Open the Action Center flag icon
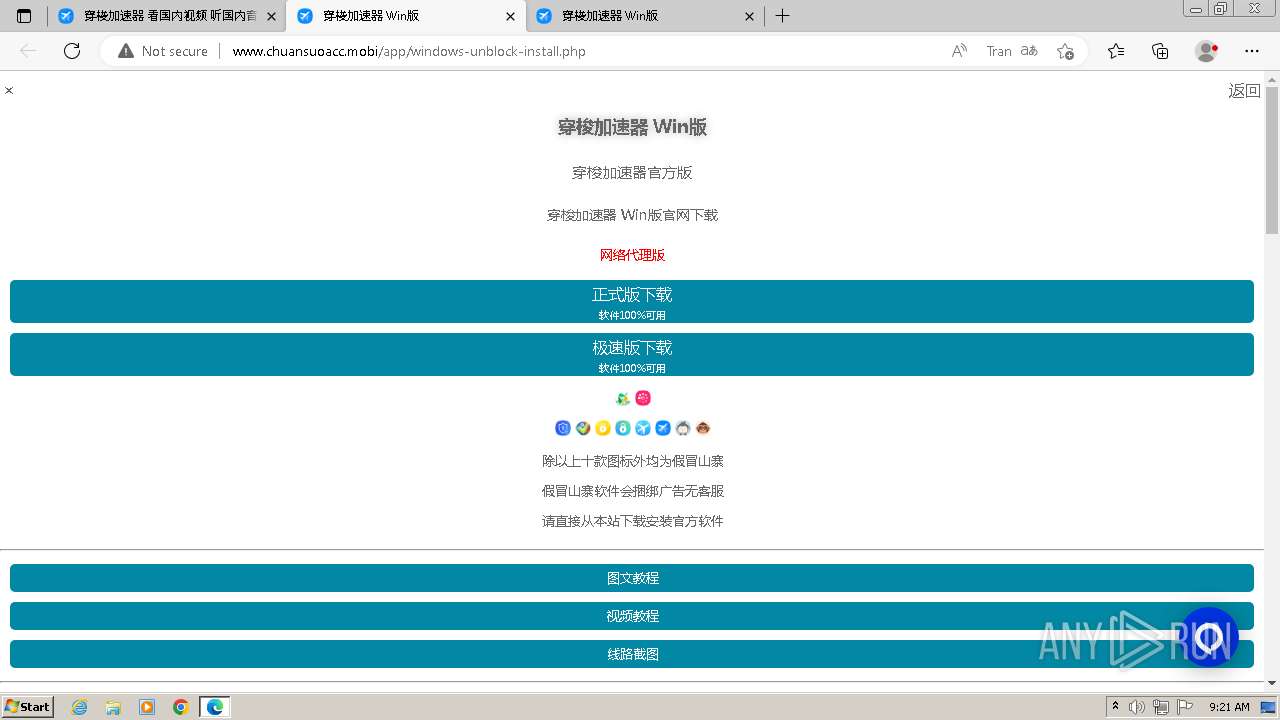The width and height of the screenshot is (1280, 720). point(1185,707)
